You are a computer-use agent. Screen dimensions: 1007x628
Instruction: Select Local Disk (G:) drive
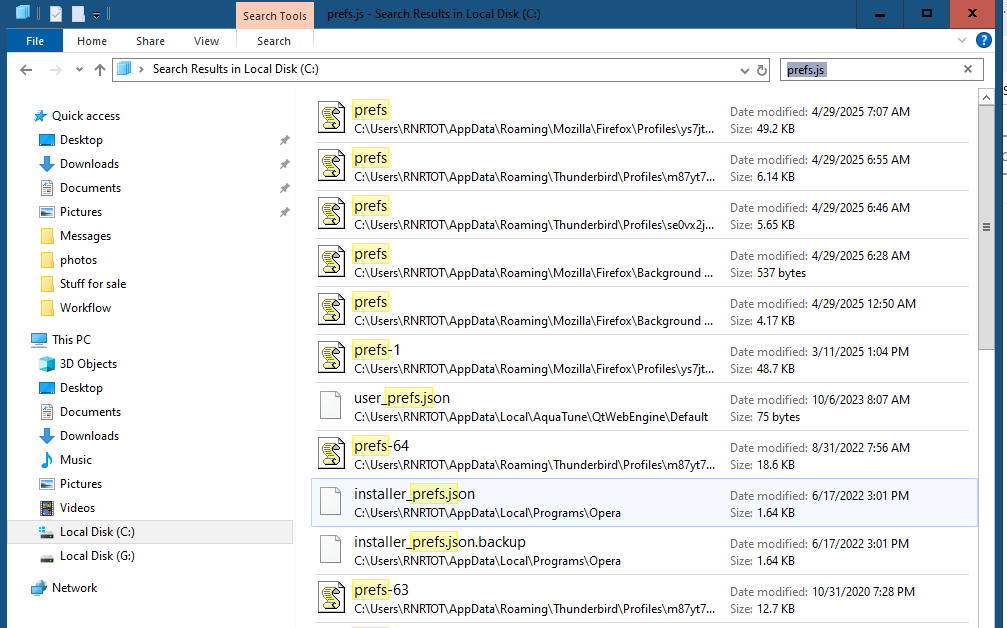[x=96, y=555]
